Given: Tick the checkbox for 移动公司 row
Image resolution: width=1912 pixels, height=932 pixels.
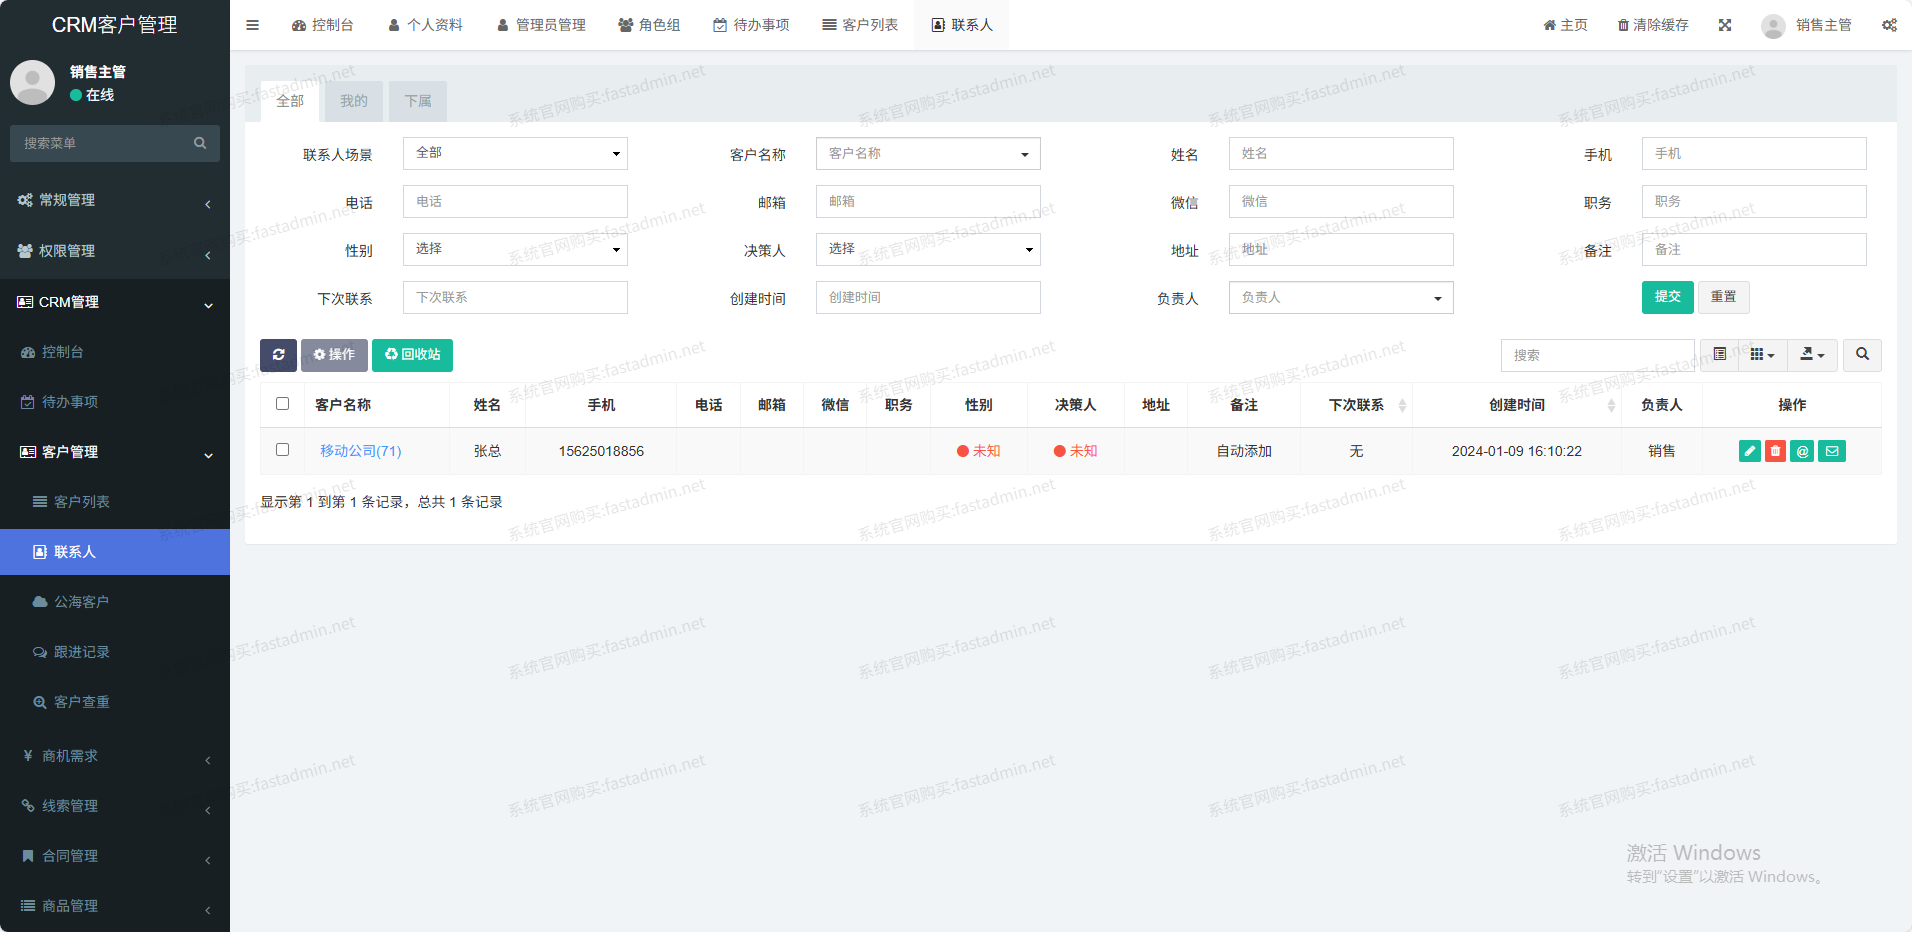Looking at the screenshot, I should [x=282, y=450].
